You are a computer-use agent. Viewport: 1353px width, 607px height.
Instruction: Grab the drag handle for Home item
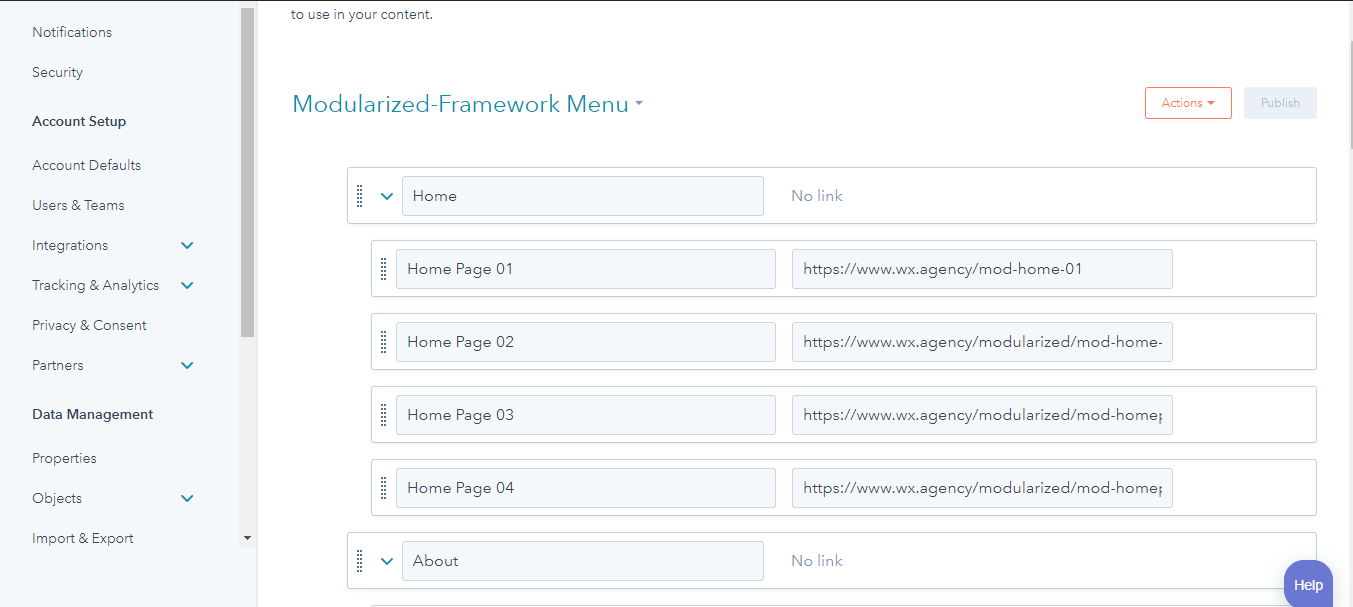(360, 196)
